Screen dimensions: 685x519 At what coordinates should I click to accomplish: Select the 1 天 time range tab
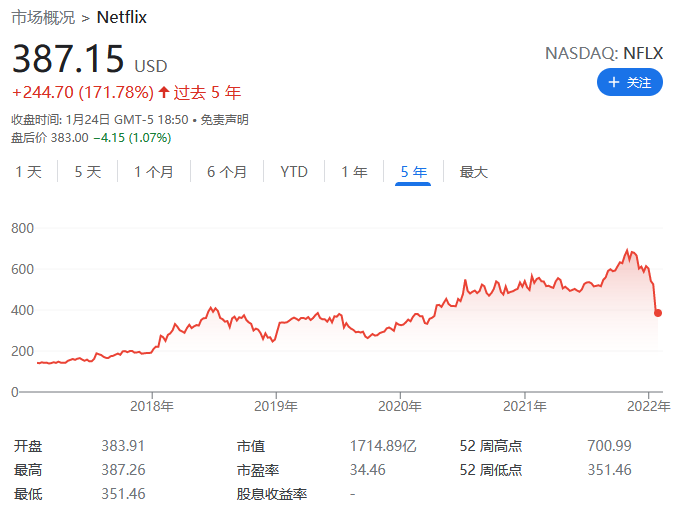28,172
